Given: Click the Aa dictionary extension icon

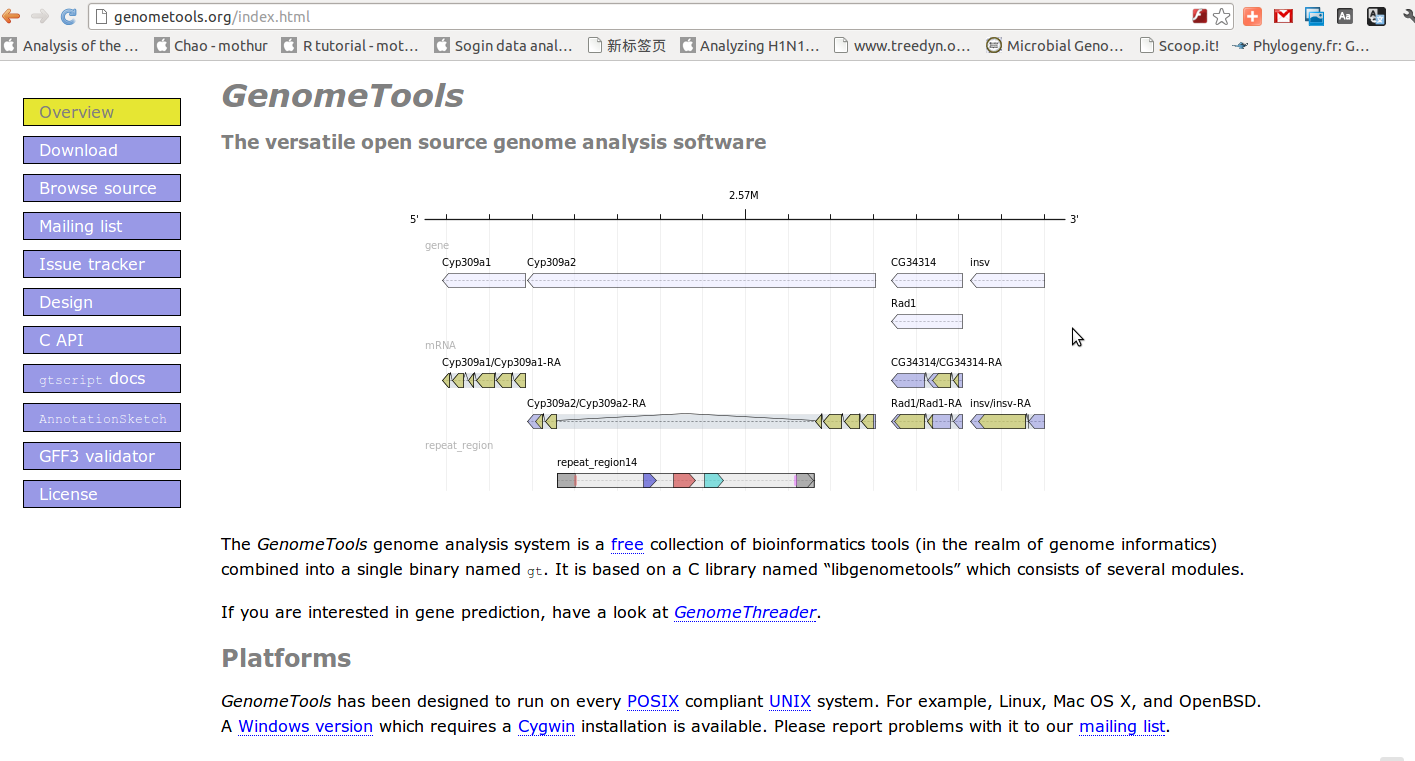Looking at the screenshot, I should (1345, 16).
